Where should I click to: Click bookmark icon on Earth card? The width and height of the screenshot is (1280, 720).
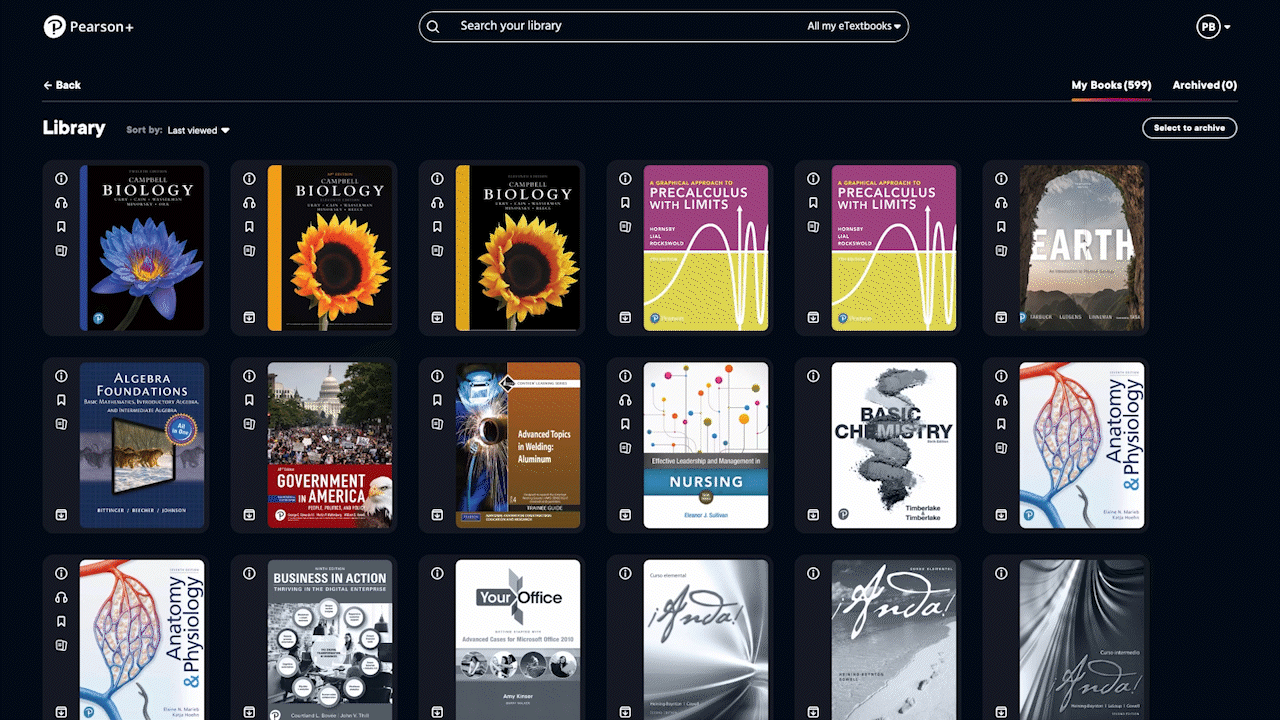click(1001, 227)
